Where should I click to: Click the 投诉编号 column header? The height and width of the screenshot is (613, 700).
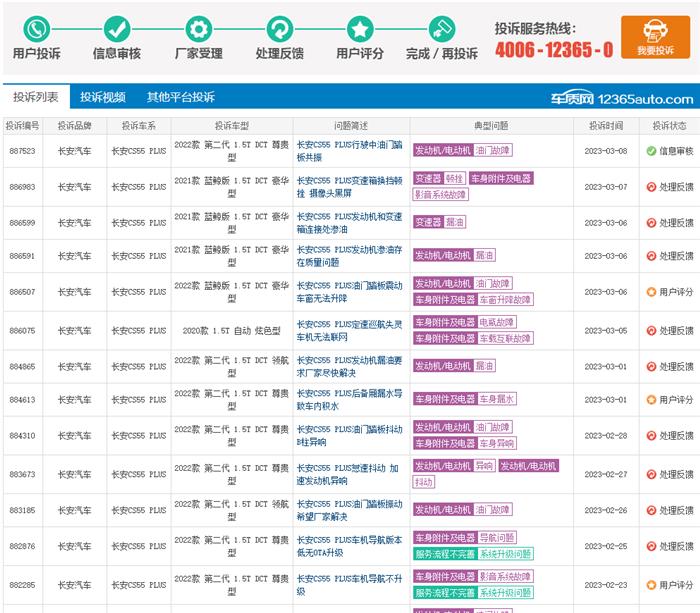22,126
